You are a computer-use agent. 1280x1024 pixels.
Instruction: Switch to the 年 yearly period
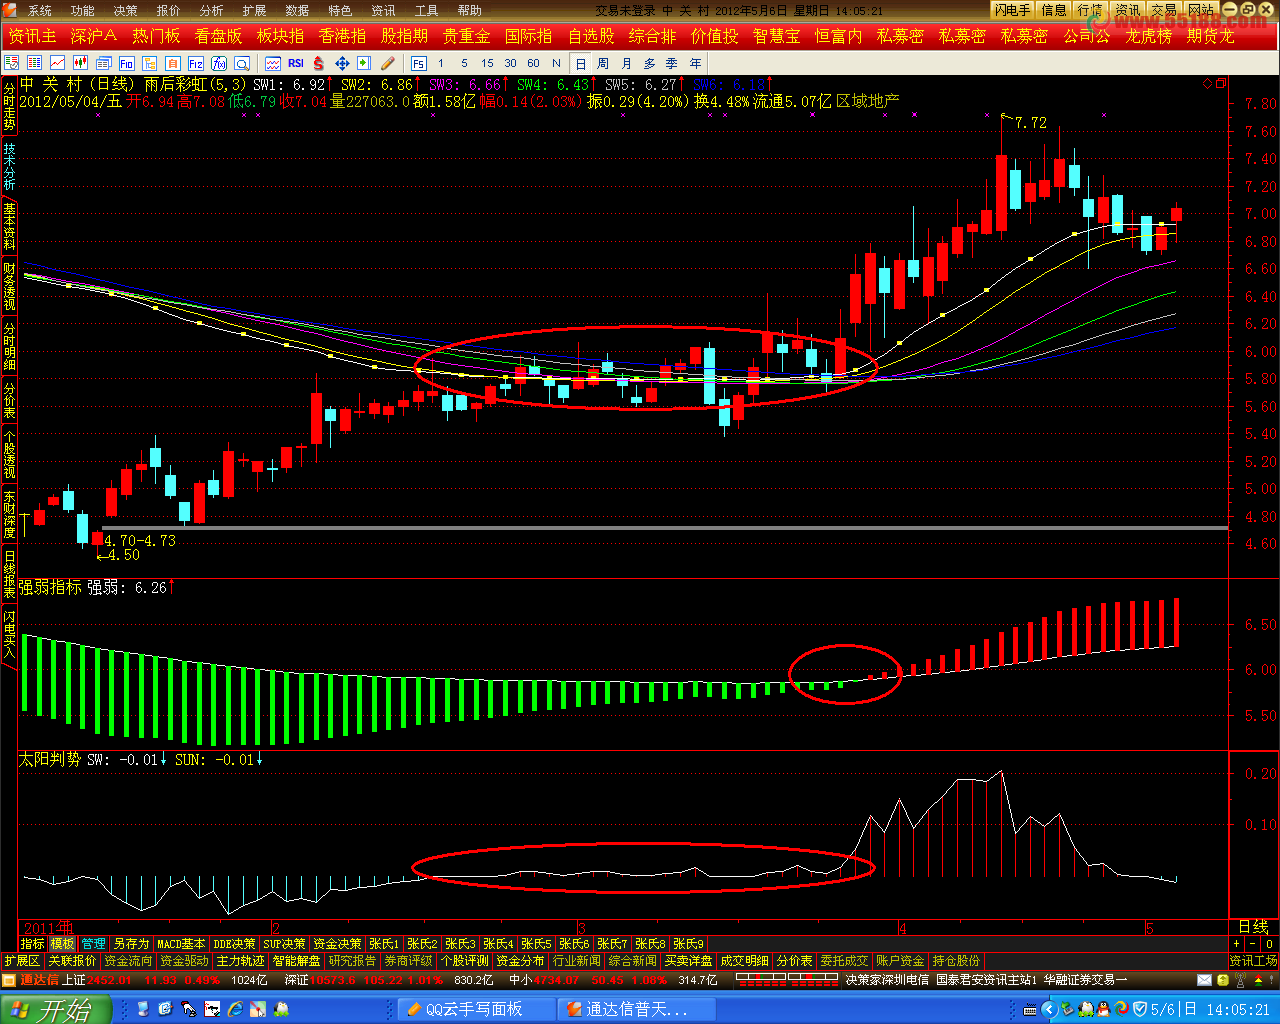(x=695, y=63)
